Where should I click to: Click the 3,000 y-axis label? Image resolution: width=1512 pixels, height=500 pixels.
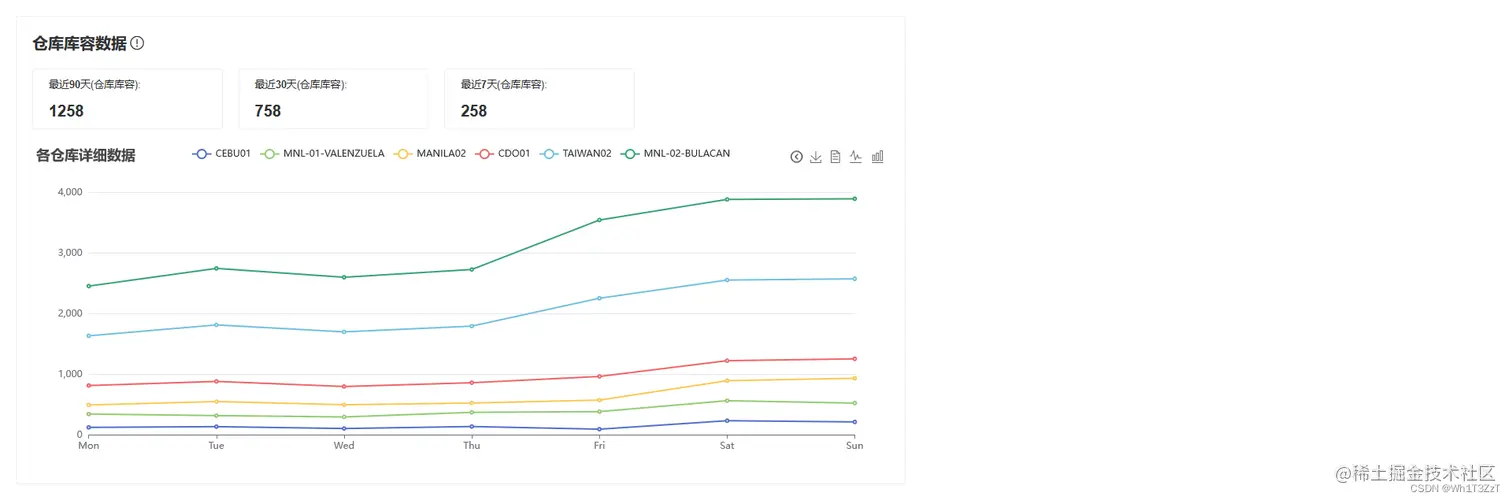[69, 253]
